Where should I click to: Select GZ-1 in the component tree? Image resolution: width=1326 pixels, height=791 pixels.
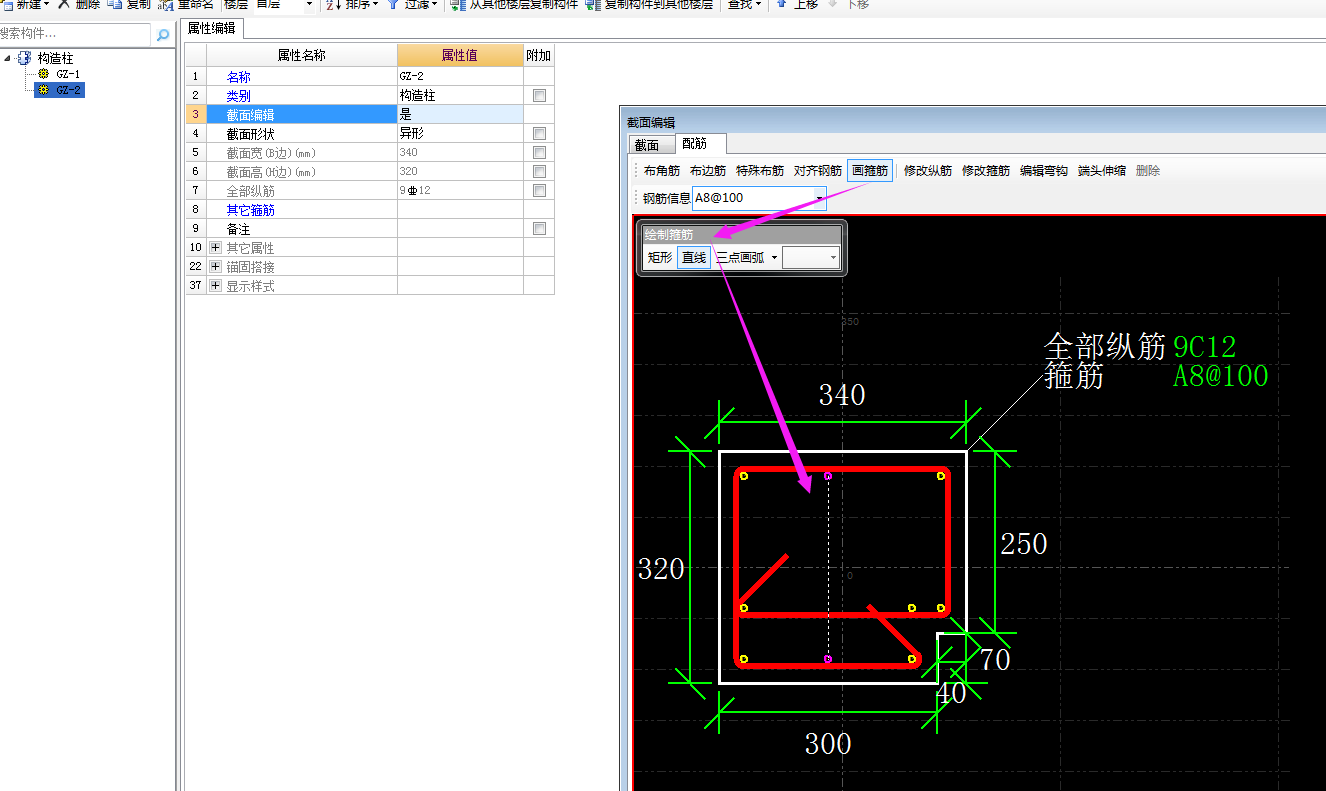tap(68, 74)
